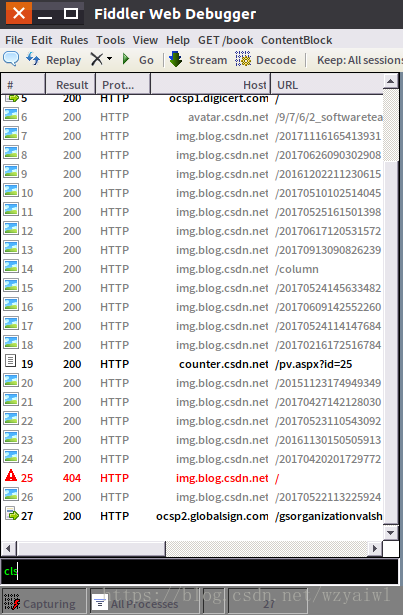Select the /pv.aspx?id=25 URL cell
Screen dimensions: 403x615
pos(314,364)
